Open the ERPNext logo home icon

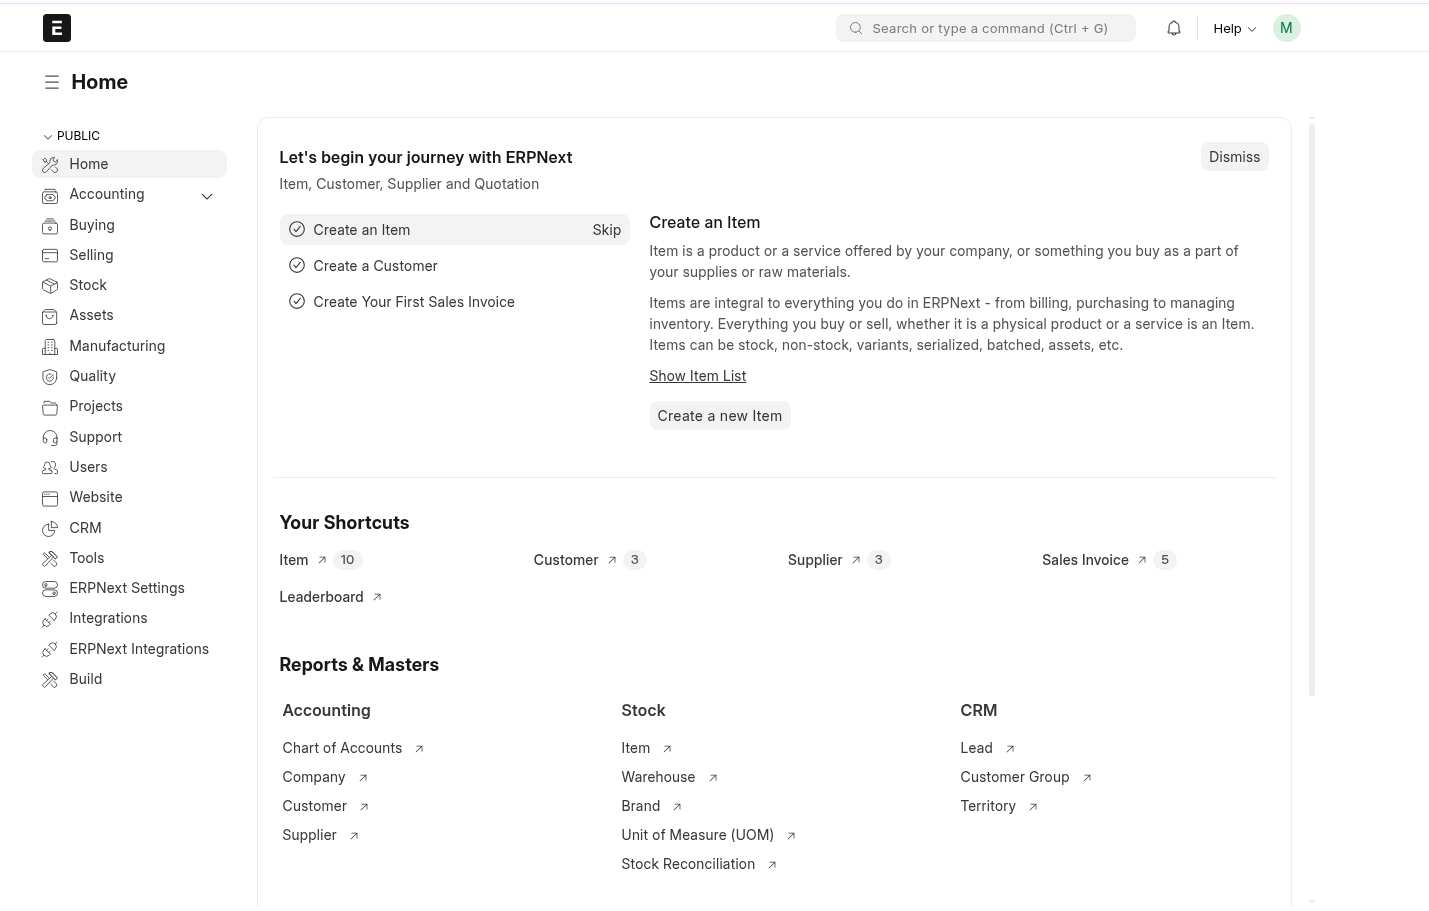click(x=57, y=28)
